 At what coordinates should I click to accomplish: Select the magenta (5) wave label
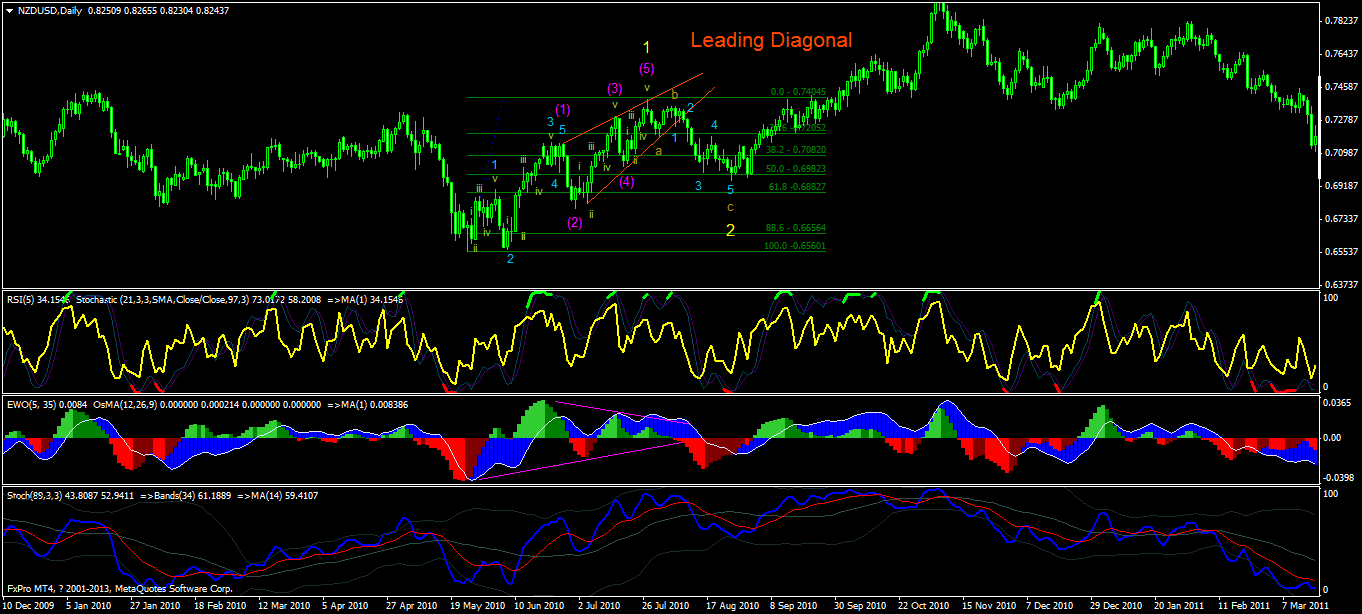(x=647, y=69)
